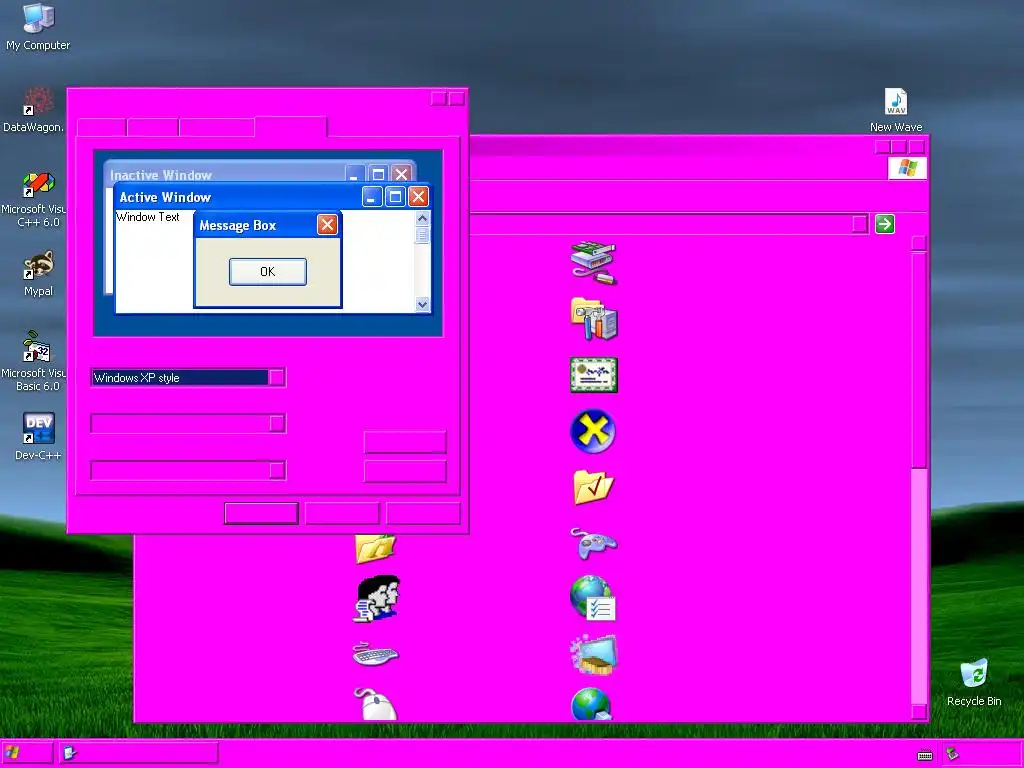Click the tray icon beside the keyboard icon

pyautogui.click(x=953, y=754)
